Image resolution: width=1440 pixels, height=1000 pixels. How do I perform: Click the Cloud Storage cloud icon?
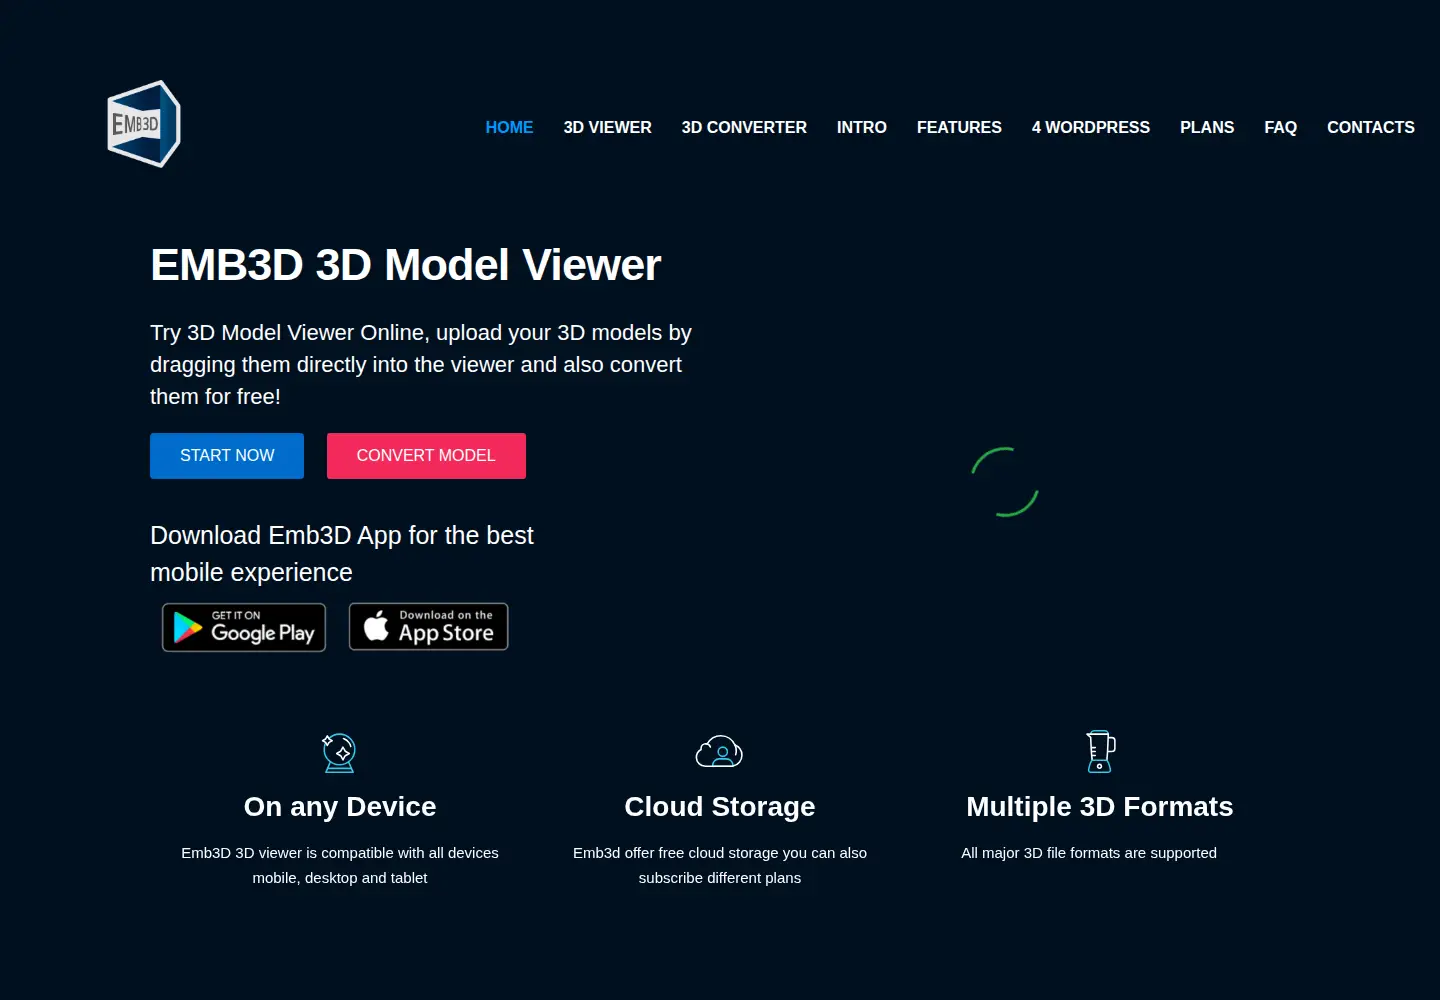click(x=719, y=751)
